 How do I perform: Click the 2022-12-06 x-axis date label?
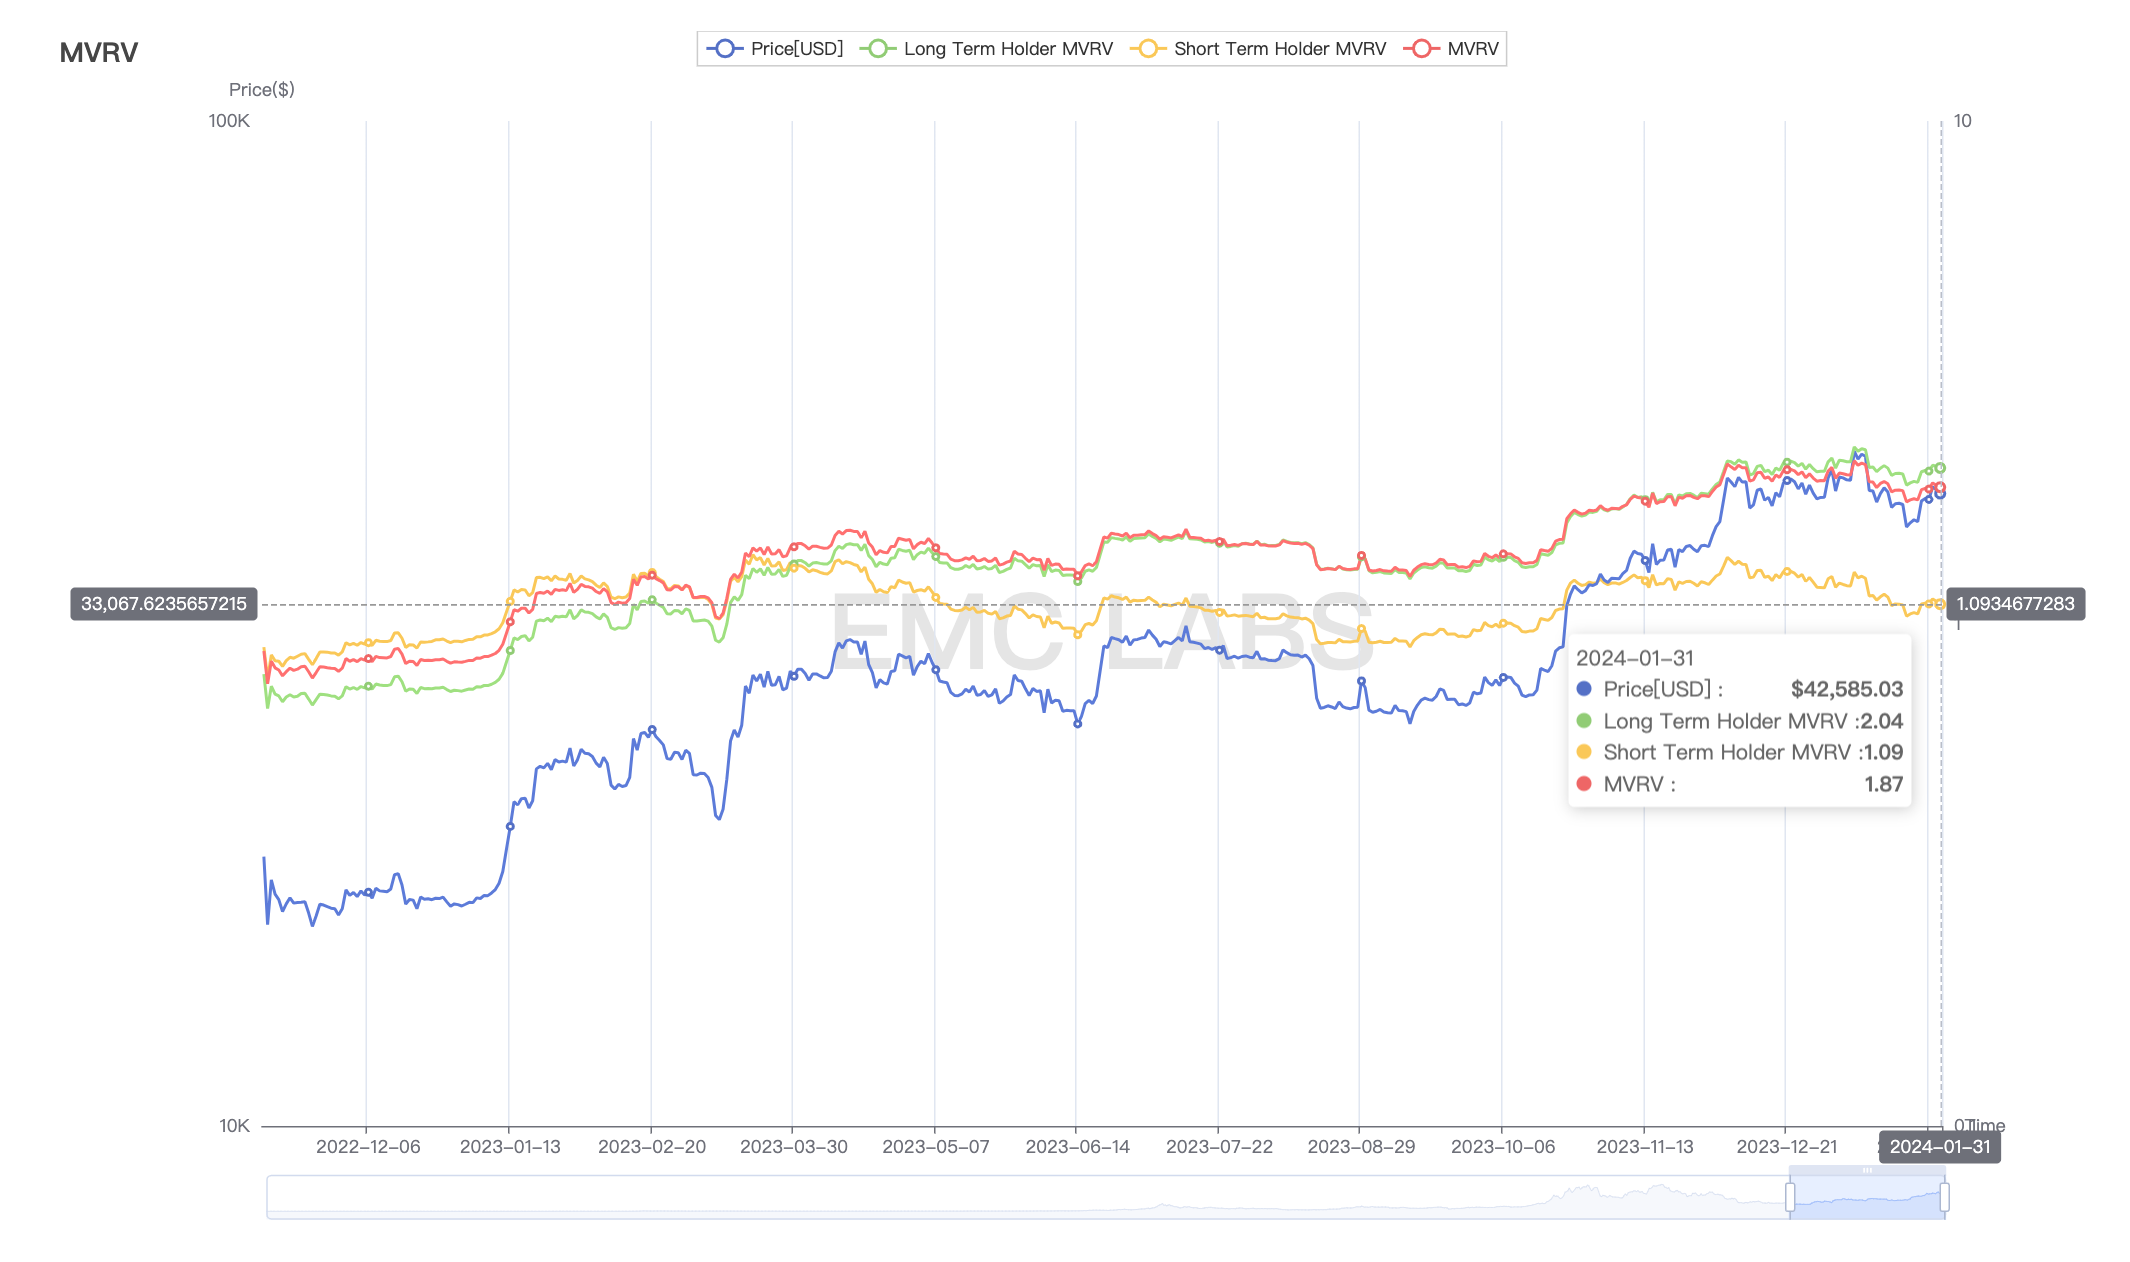[368, 1147]
